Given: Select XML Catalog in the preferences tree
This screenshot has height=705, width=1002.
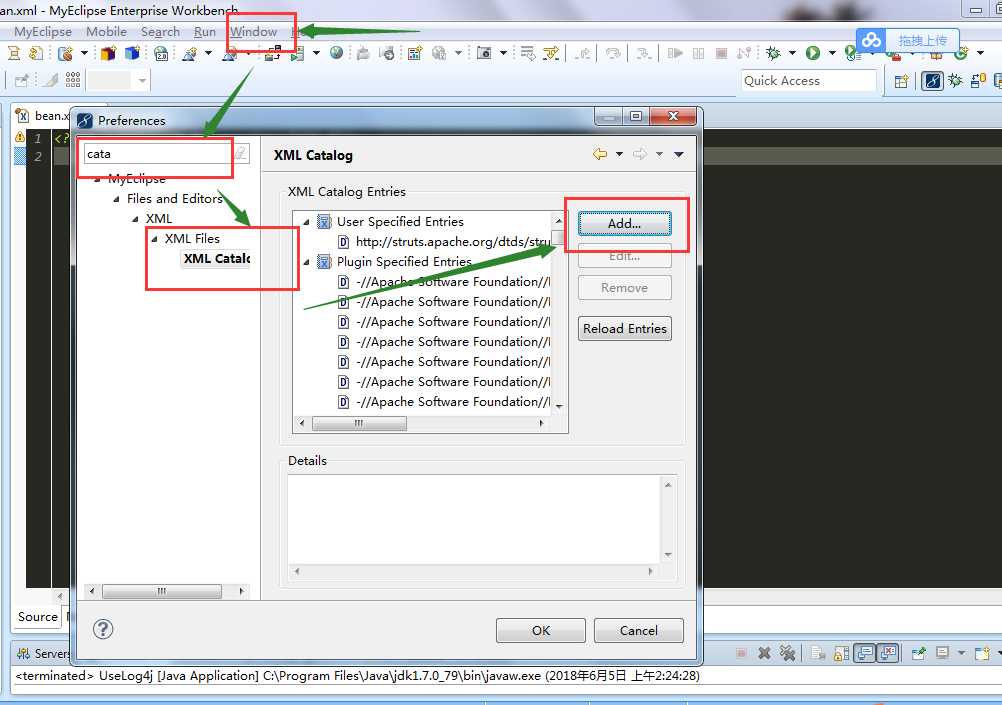Looking at the screenshot, I should coord(217,258).
